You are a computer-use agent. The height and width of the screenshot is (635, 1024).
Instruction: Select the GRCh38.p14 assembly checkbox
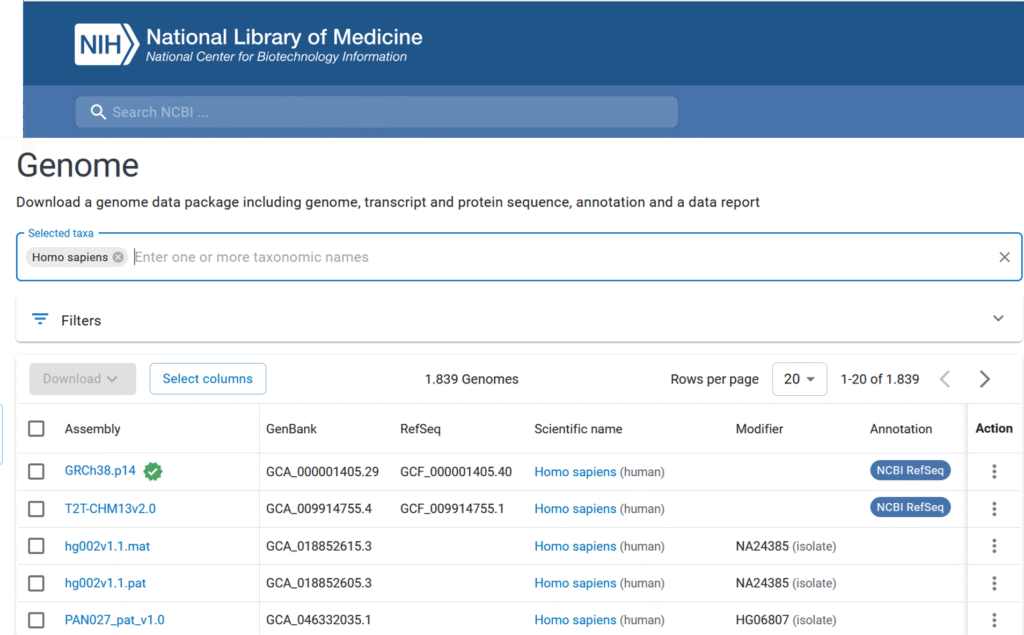click(x=37, y=472)
